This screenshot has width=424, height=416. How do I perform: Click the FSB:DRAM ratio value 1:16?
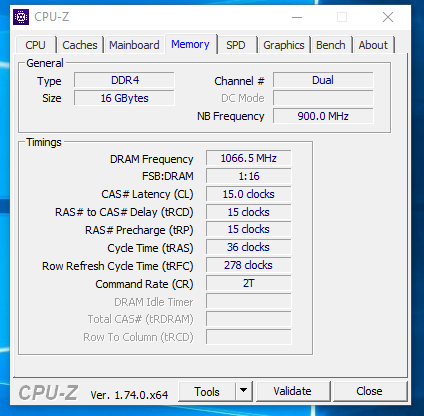(x=249, y=176)
